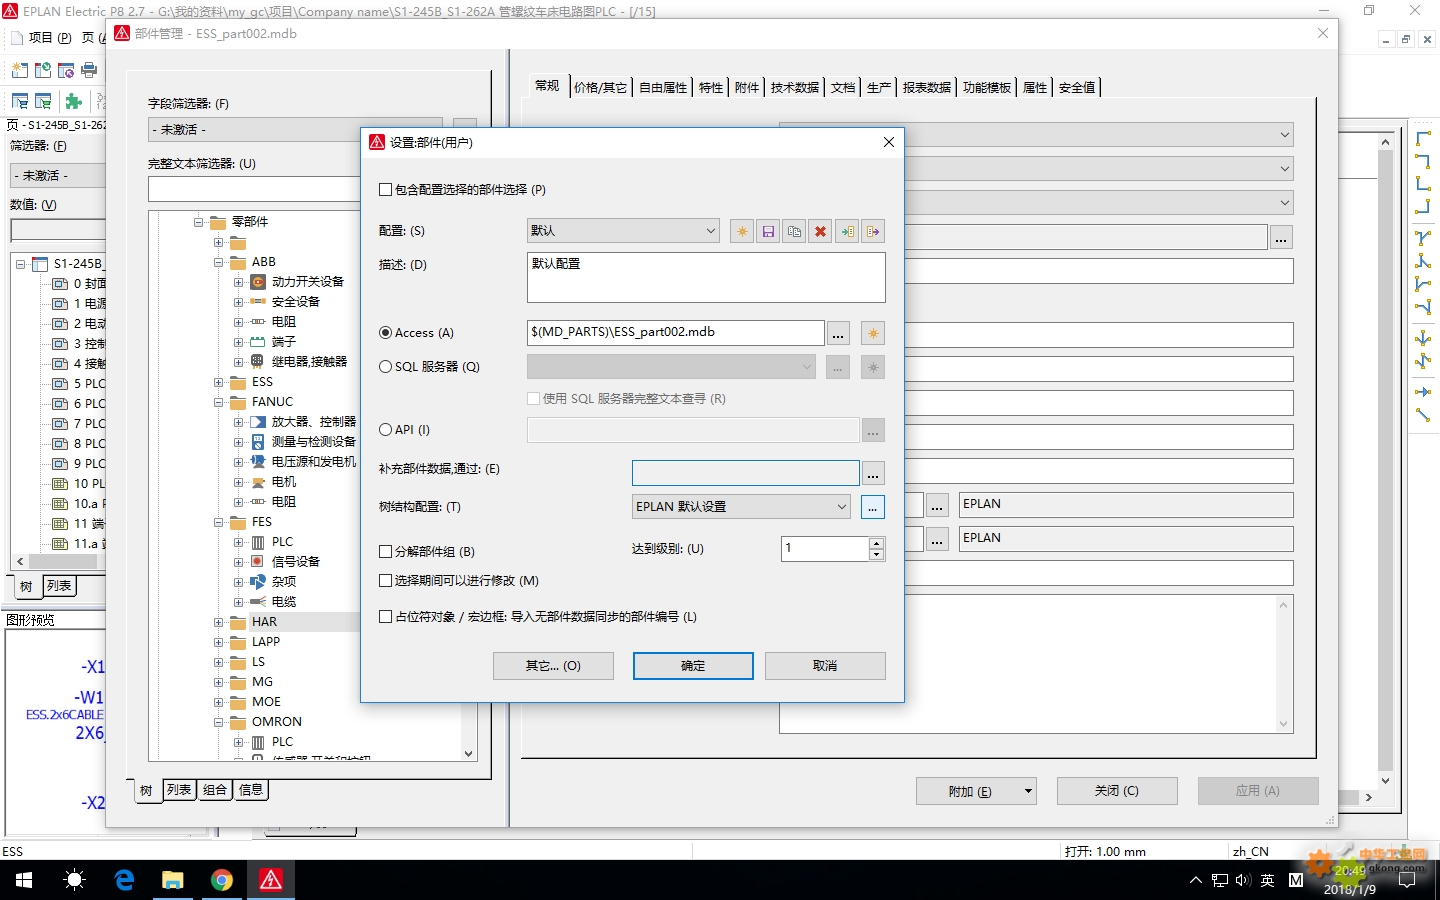Click the import configuration icon

pyautogui.click(x=847, y=231)
